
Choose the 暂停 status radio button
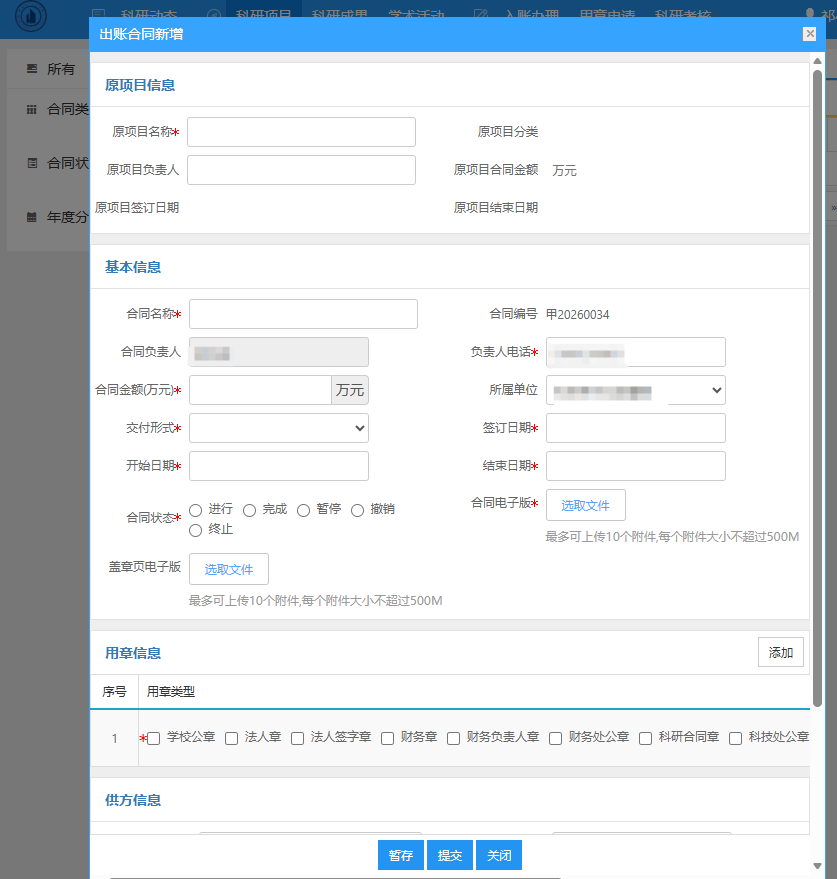click(304, 510)
